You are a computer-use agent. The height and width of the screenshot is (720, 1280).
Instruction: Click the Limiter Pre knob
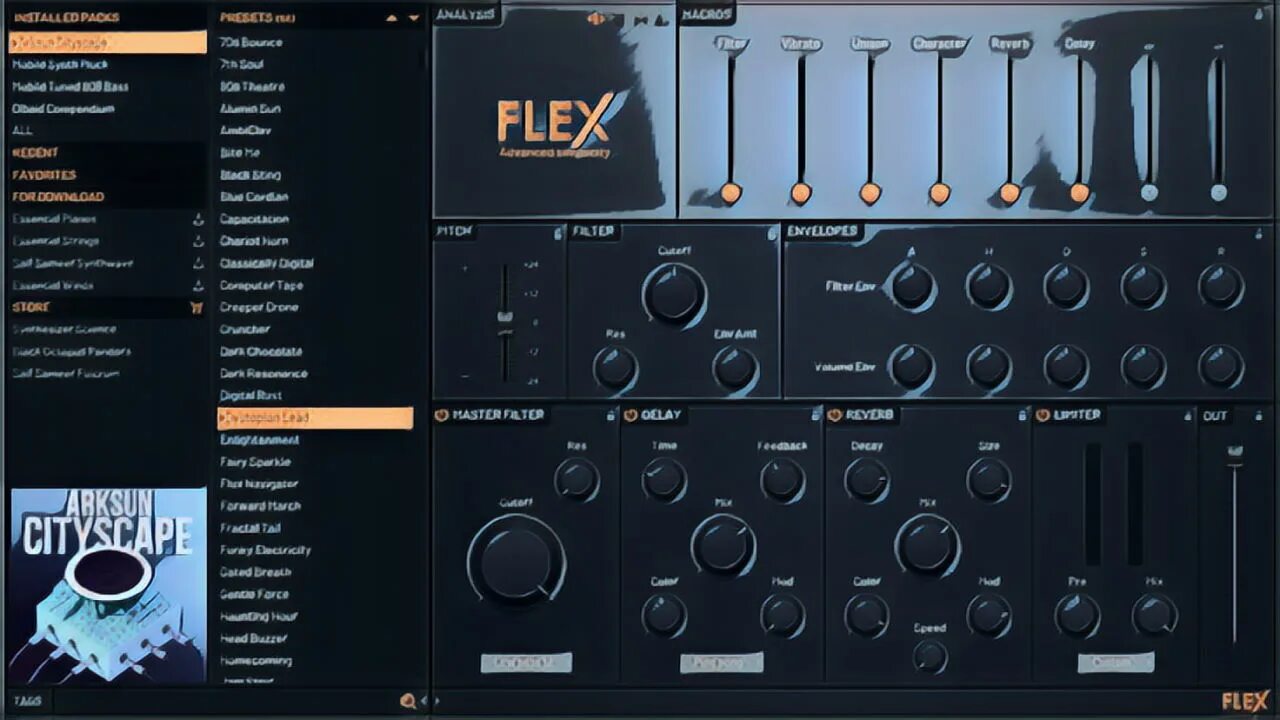click(1077, 616)
